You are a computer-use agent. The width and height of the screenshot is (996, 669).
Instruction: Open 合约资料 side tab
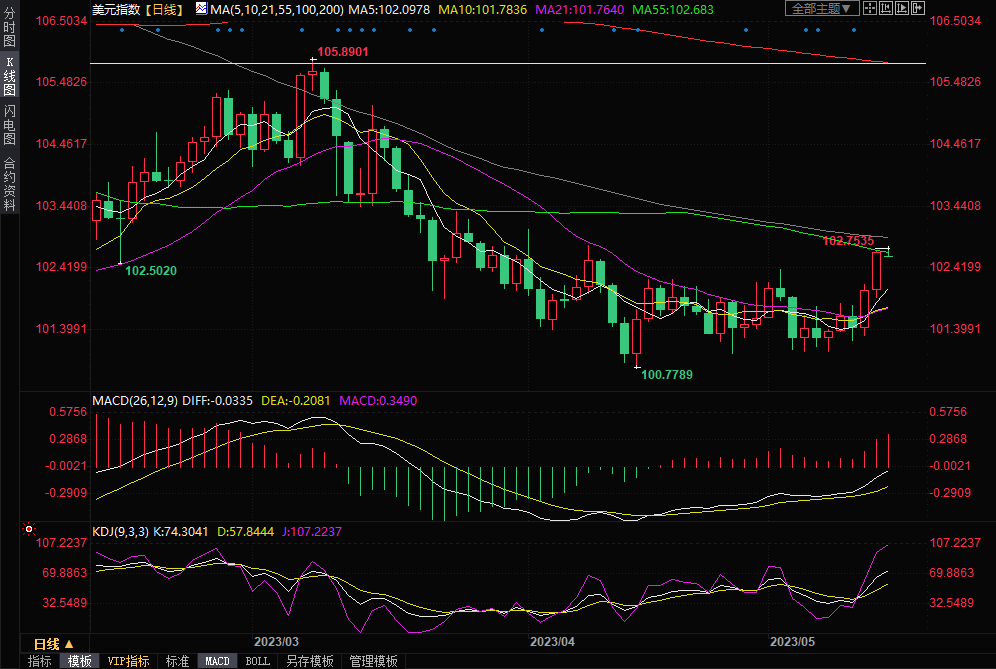click(x=9, y=183)
